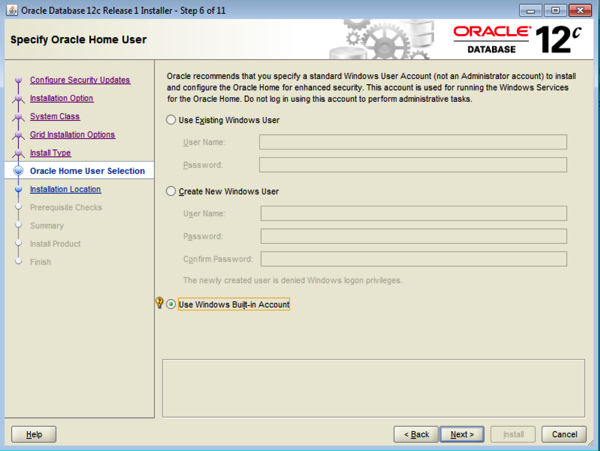Open Installation Location step link
Image resolution: width=600 pixels, height=451 pixels.
coord(65,189)
